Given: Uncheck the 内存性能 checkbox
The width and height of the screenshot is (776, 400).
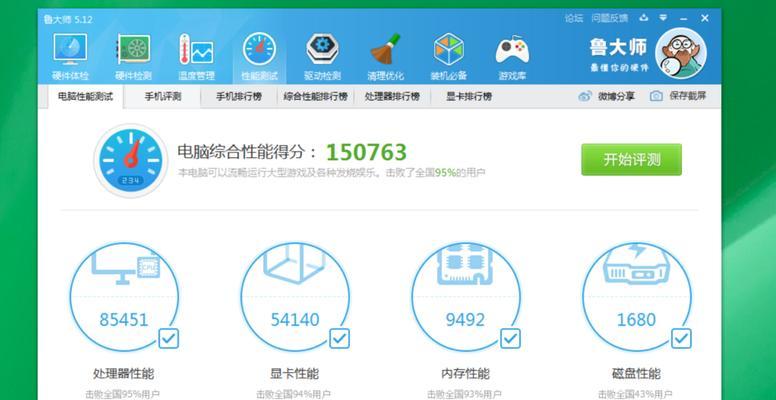Looking at the screenshot, I should point(510,339).
